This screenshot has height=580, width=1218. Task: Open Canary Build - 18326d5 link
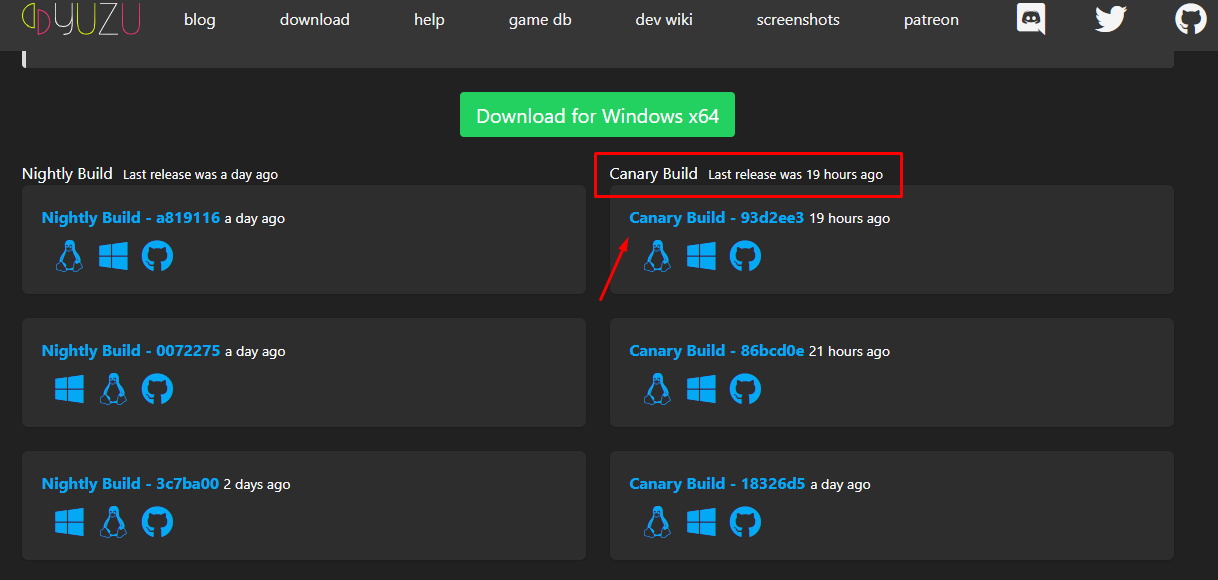(x=717, y=484)
